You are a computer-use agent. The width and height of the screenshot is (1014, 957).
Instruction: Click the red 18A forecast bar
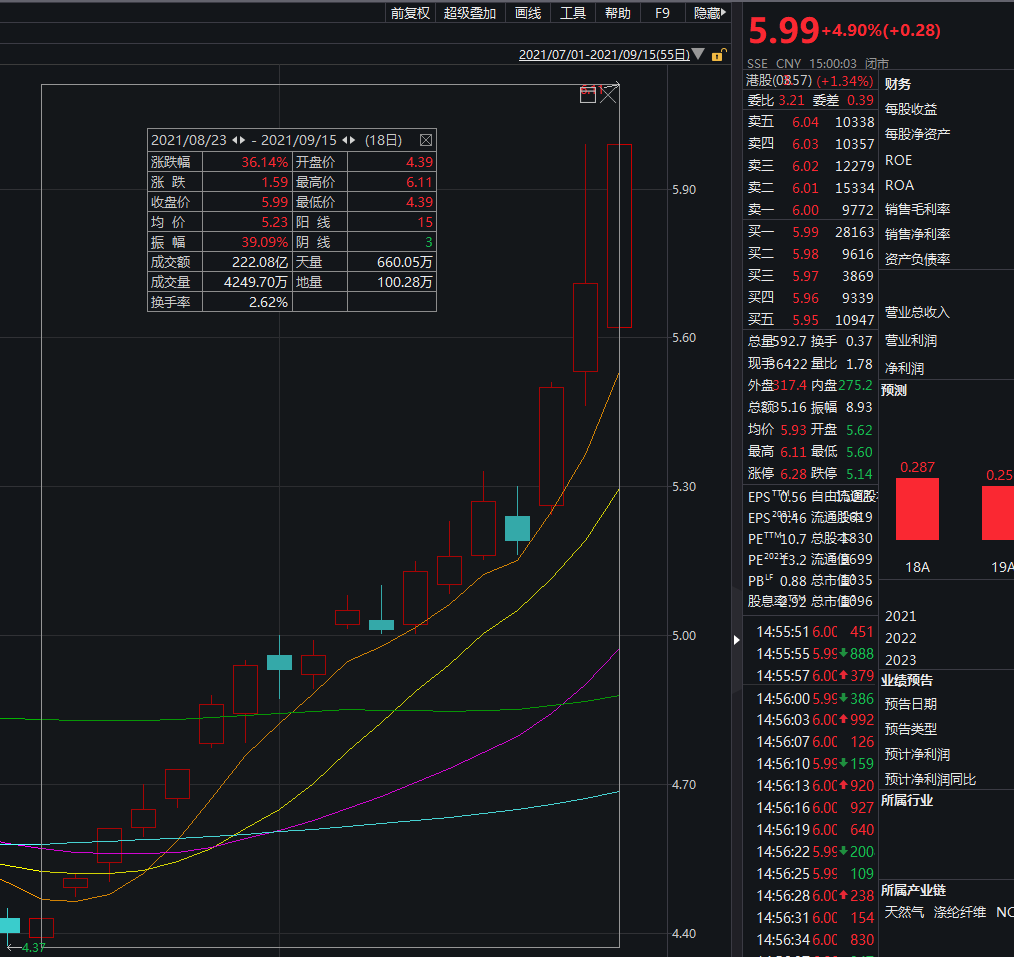pos(917,509)
